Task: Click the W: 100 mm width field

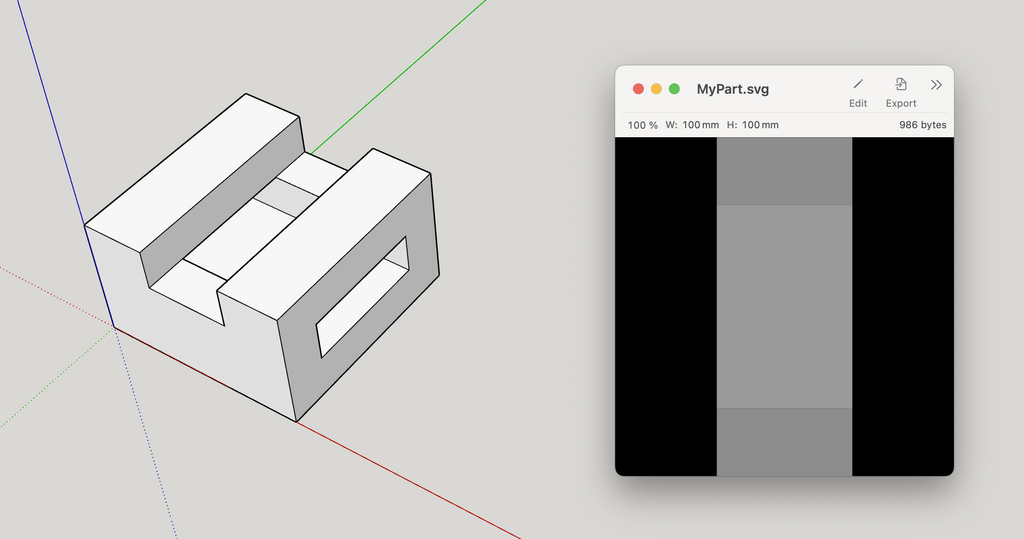Action: (x=692, y=125)
